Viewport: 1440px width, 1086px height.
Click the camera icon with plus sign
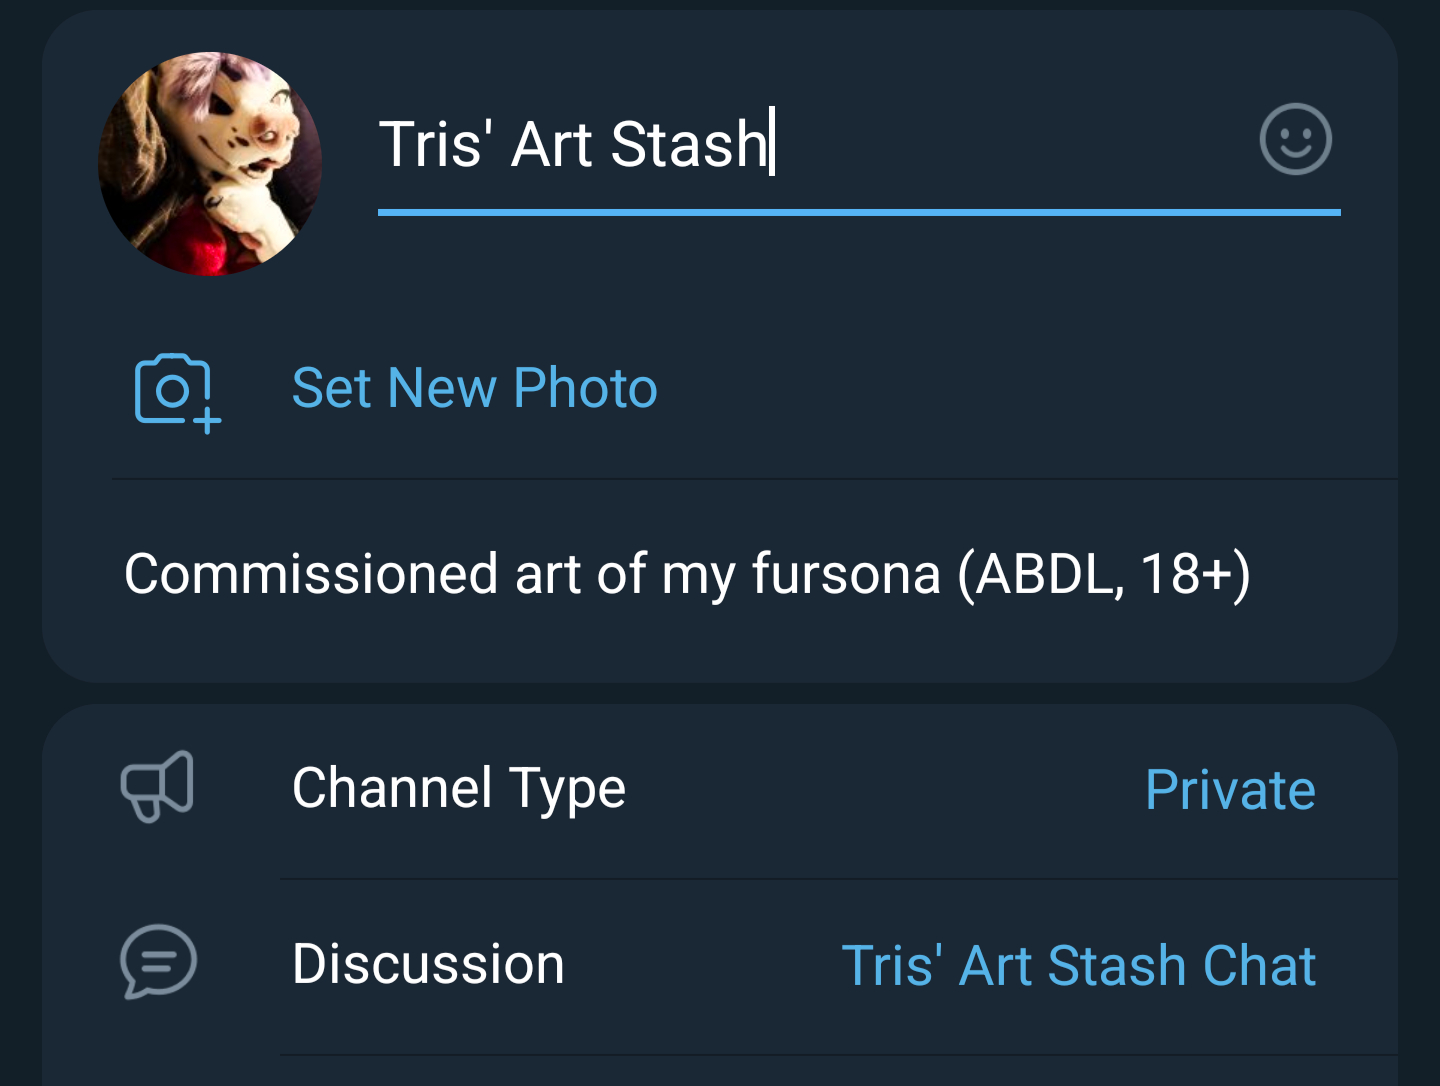pyautogui.click(x=176, y=391)
